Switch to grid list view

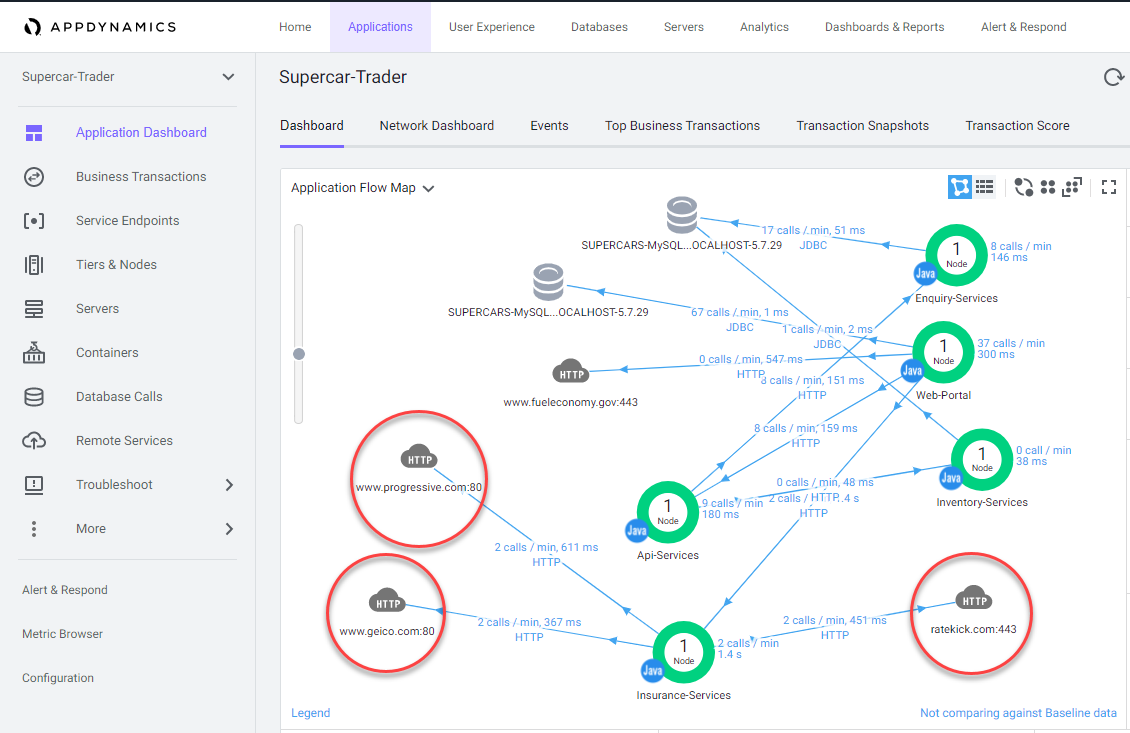pos(984,187)
